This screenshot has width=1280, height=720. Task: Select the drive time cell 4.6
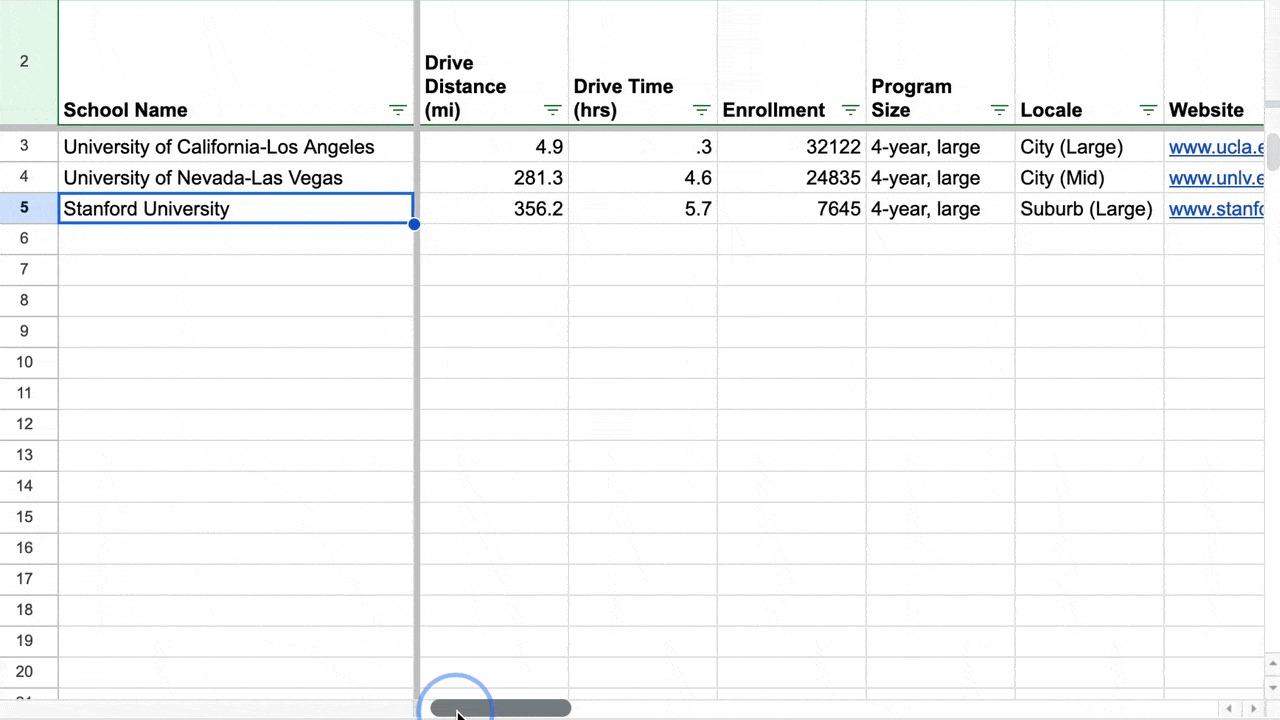643,178
